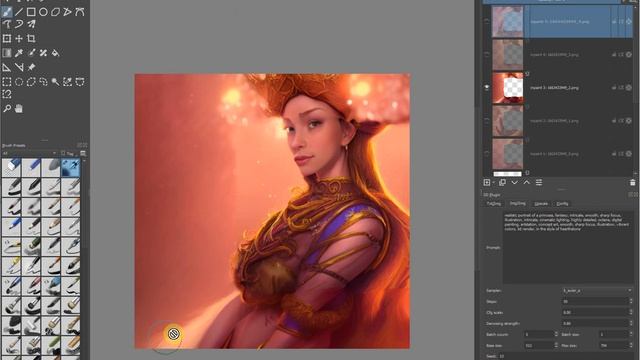Toggle visibility of the inpaint 5 layer
The height and width of the screenshot is (360, 640).
point(487,21)
